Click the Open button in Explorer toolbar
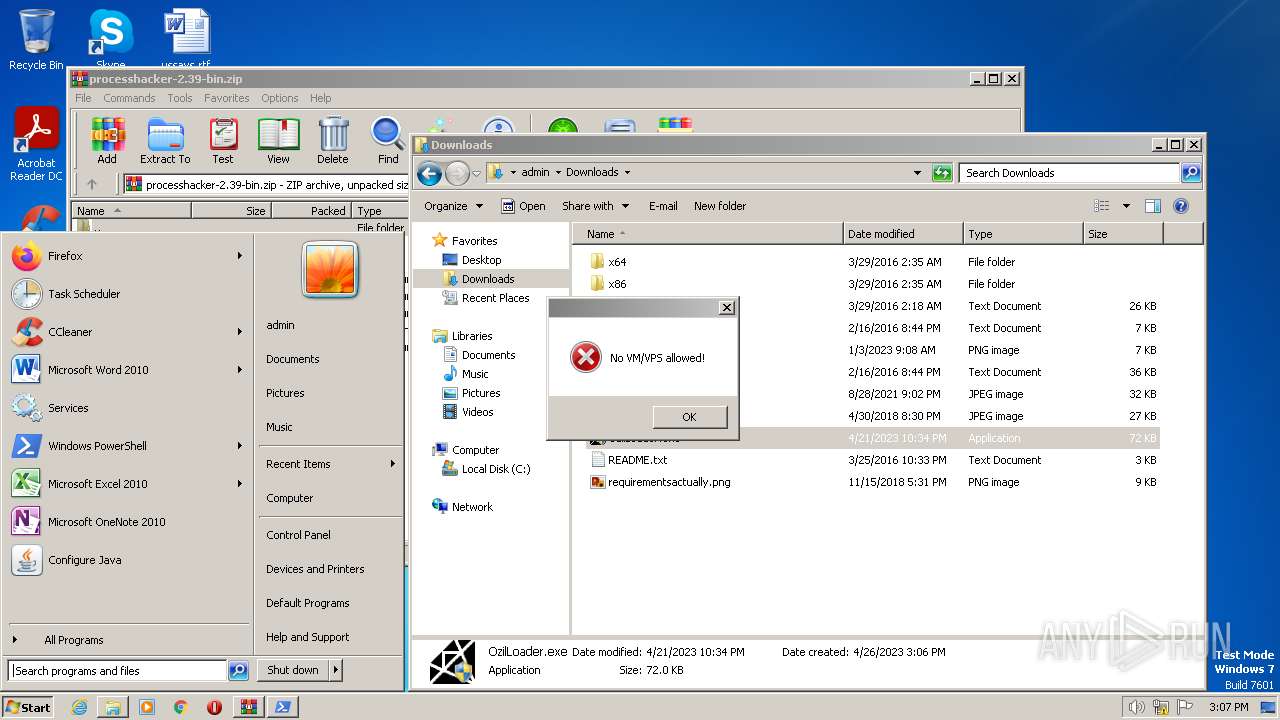 pos(523,206)
